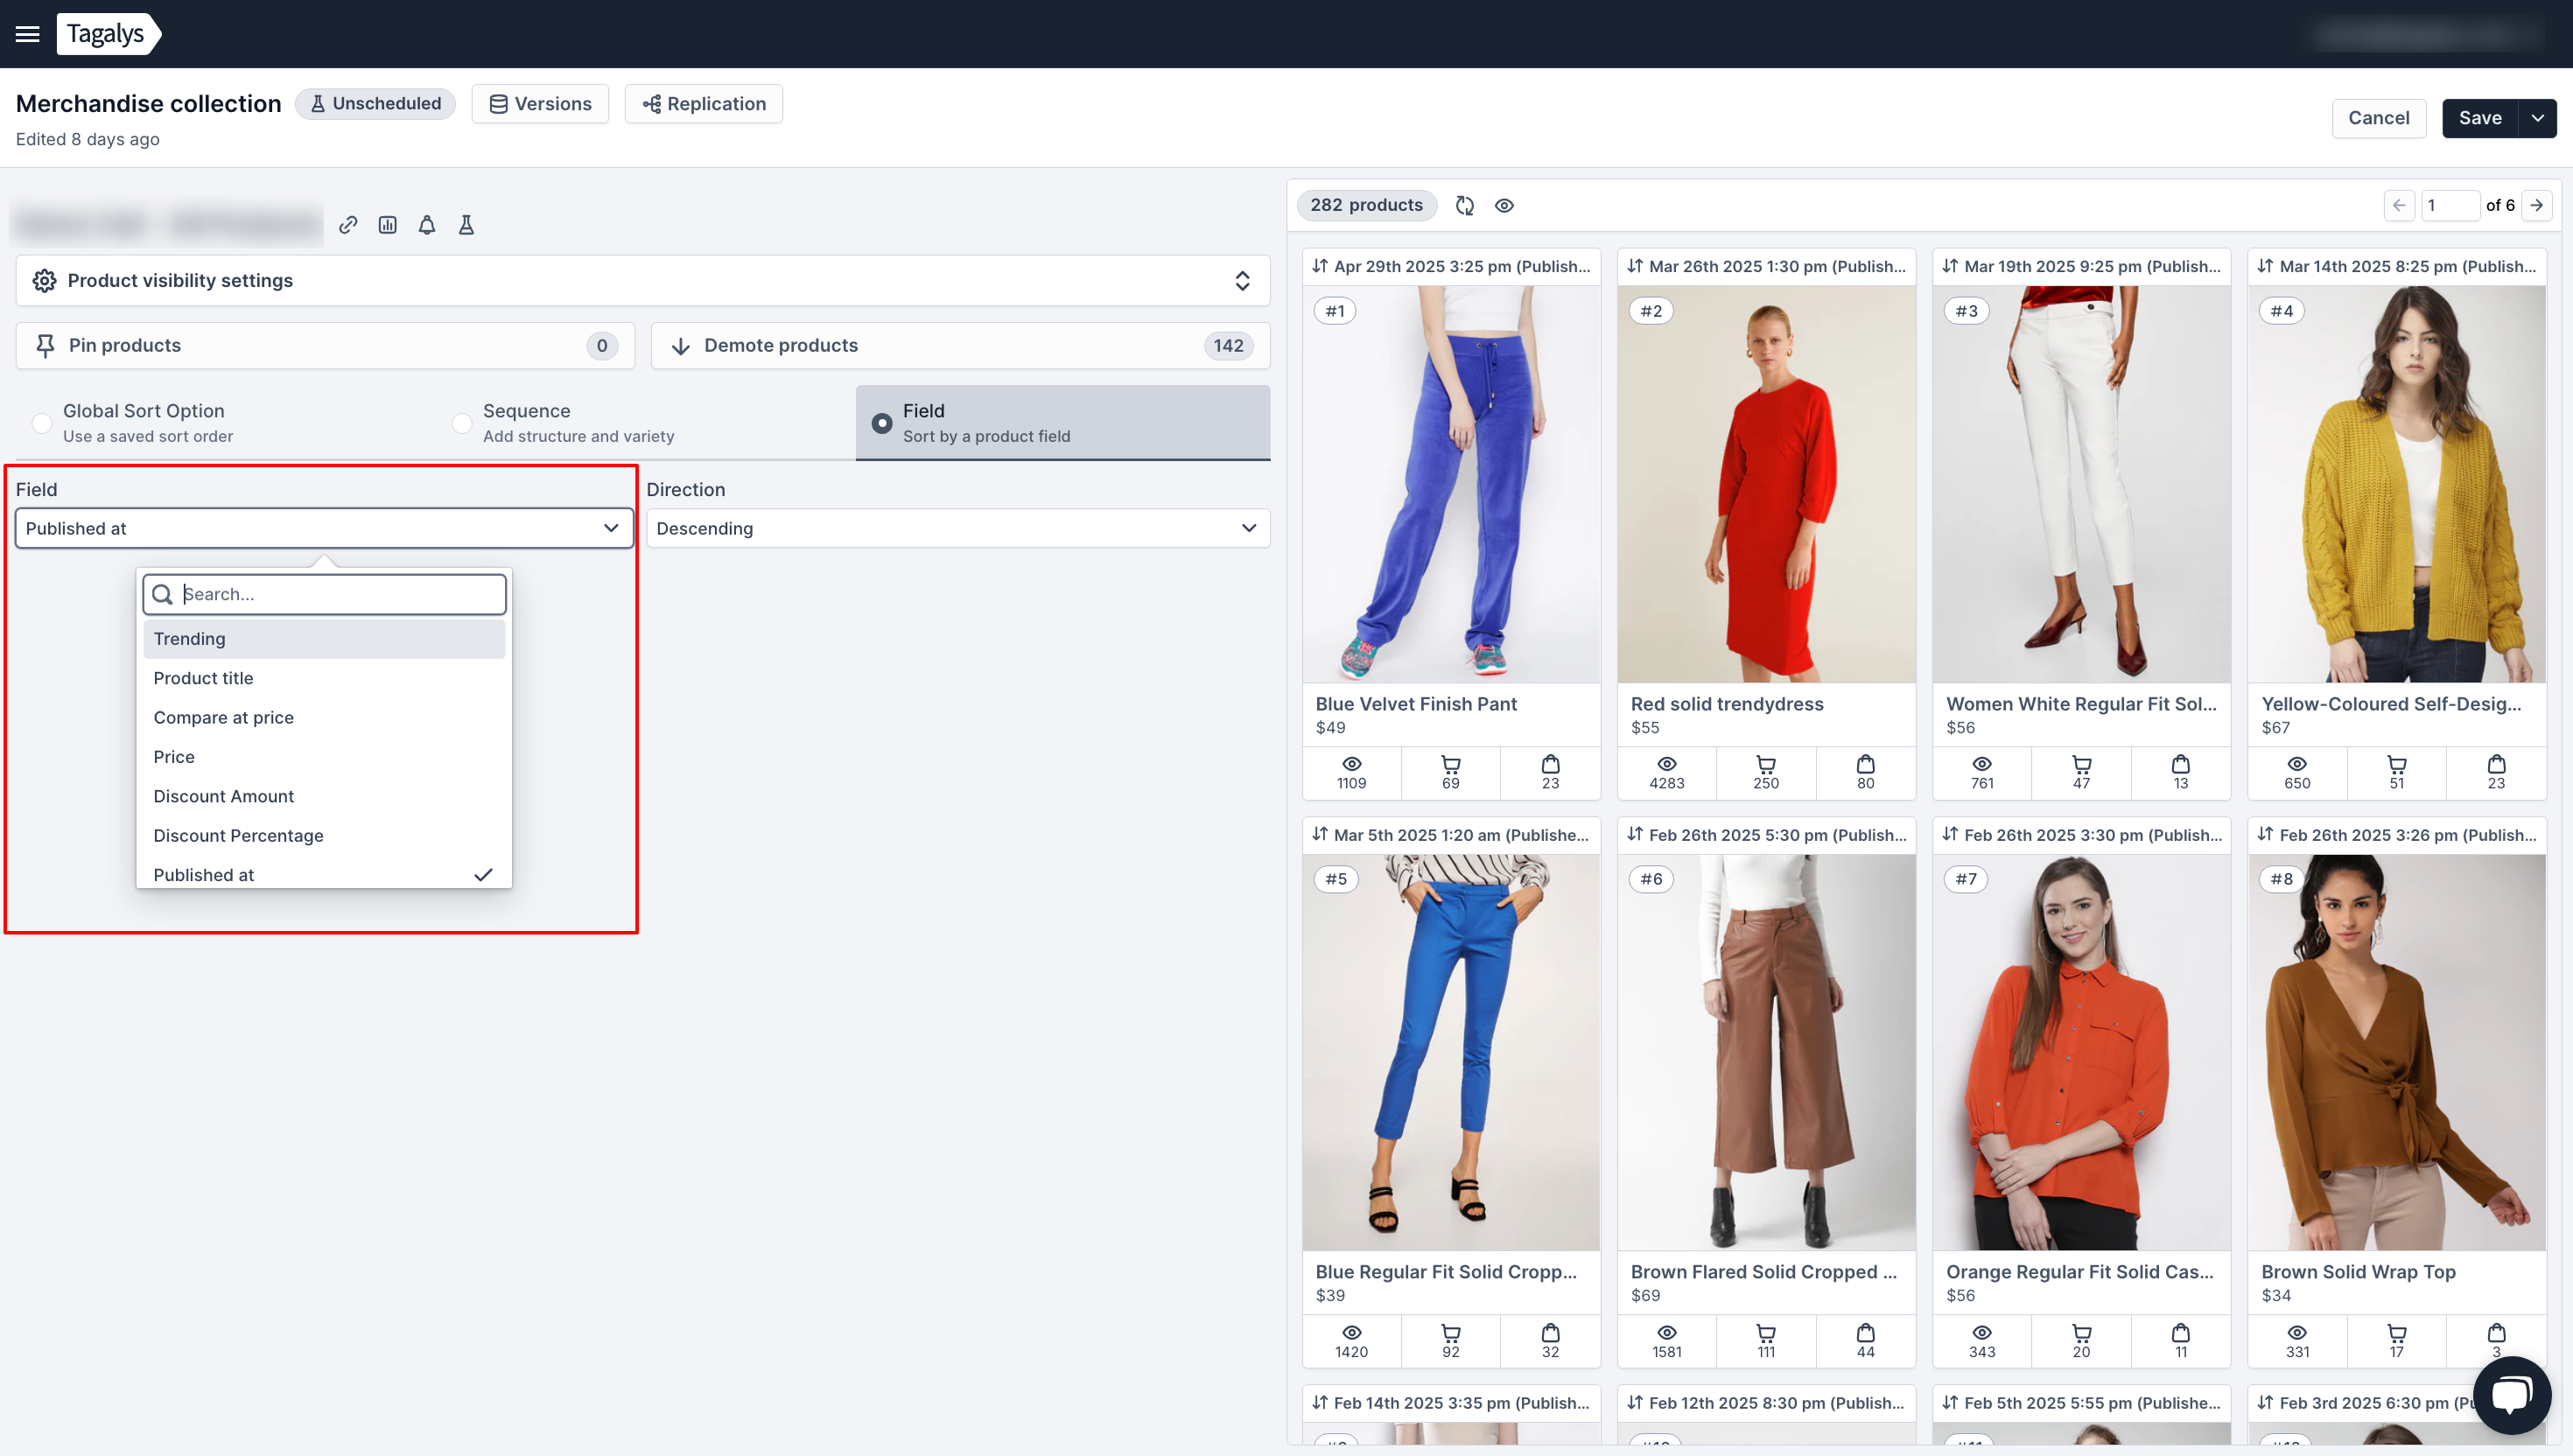This screenshot has height=1456, width=2573.
Task: Click views icon on Brown Solid Wrap Top
Action: (2298, 1333)
